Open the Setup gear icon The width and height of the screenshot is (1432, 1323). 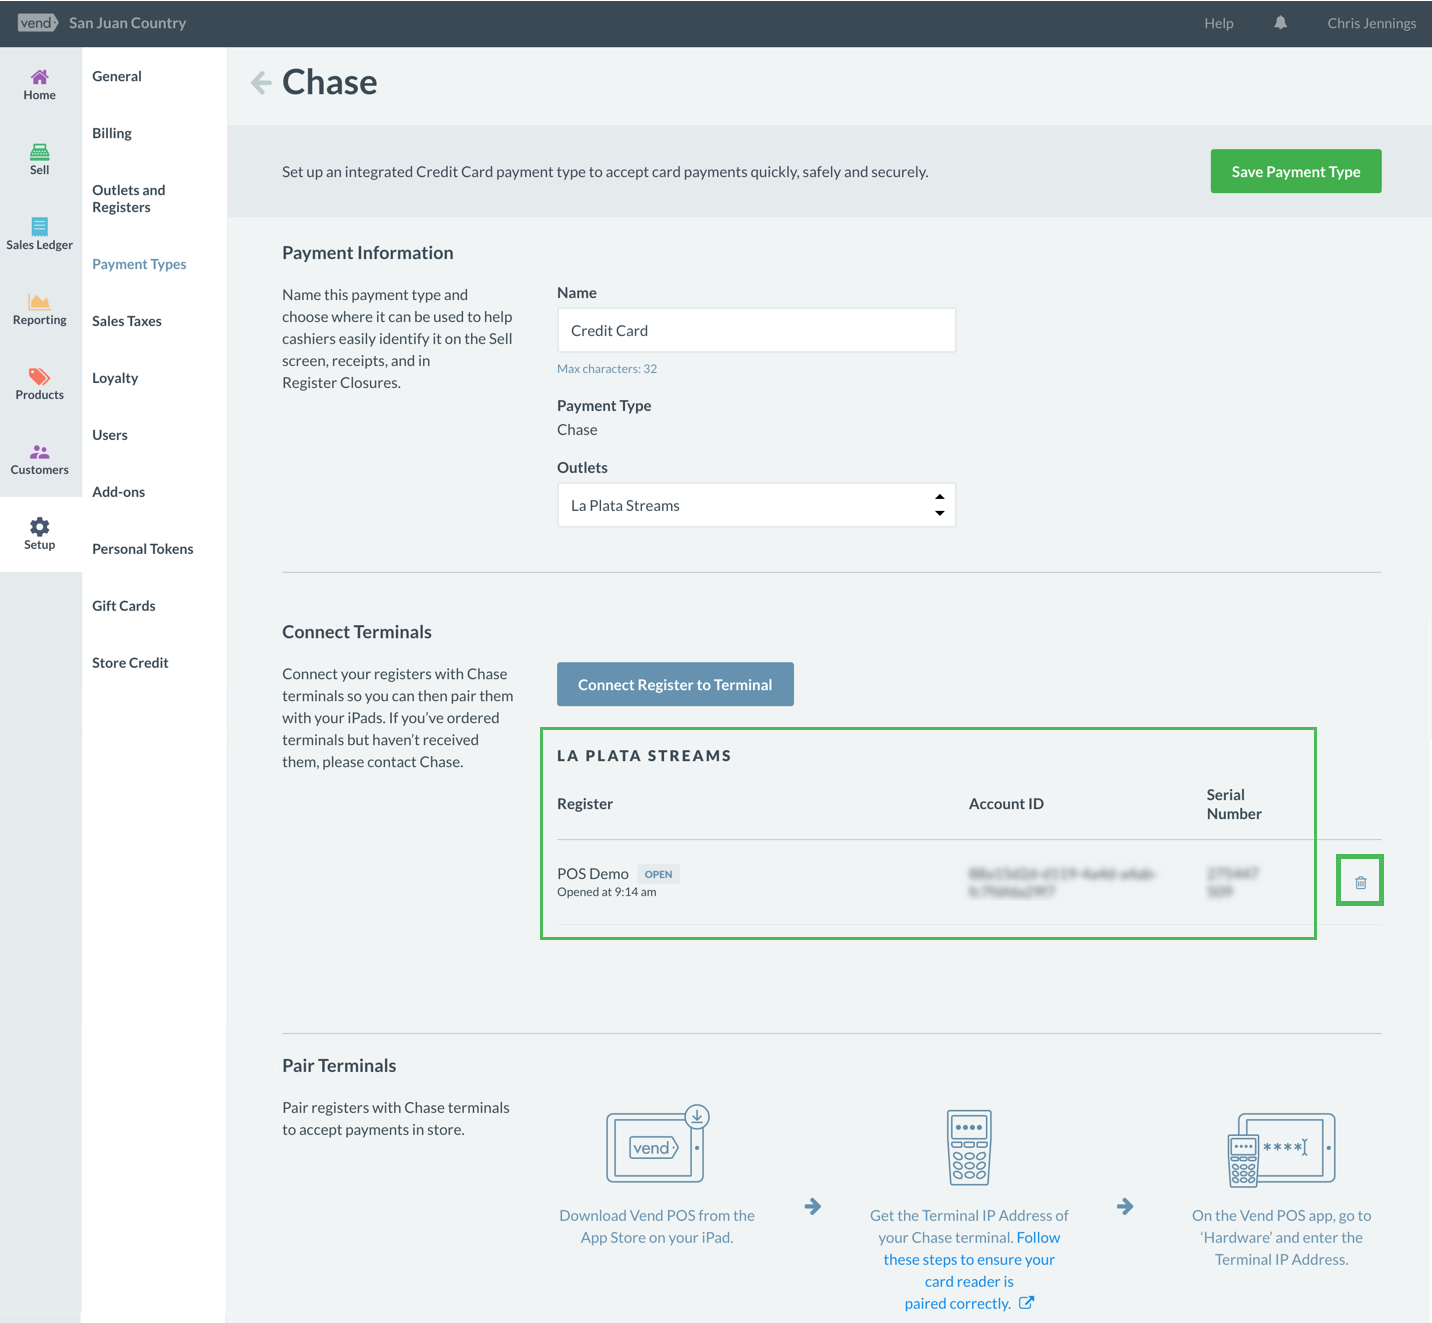[40, 527]
